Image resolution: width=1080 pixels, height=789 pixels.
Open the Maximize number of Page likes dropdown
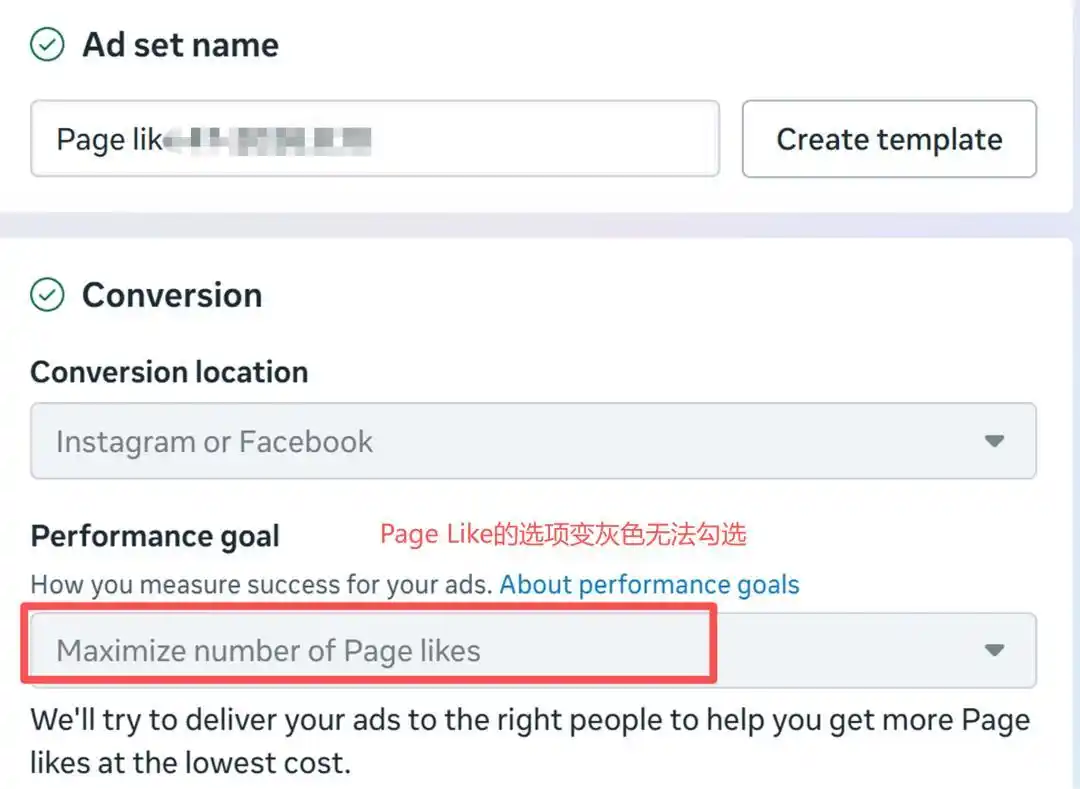coord(533,650)
